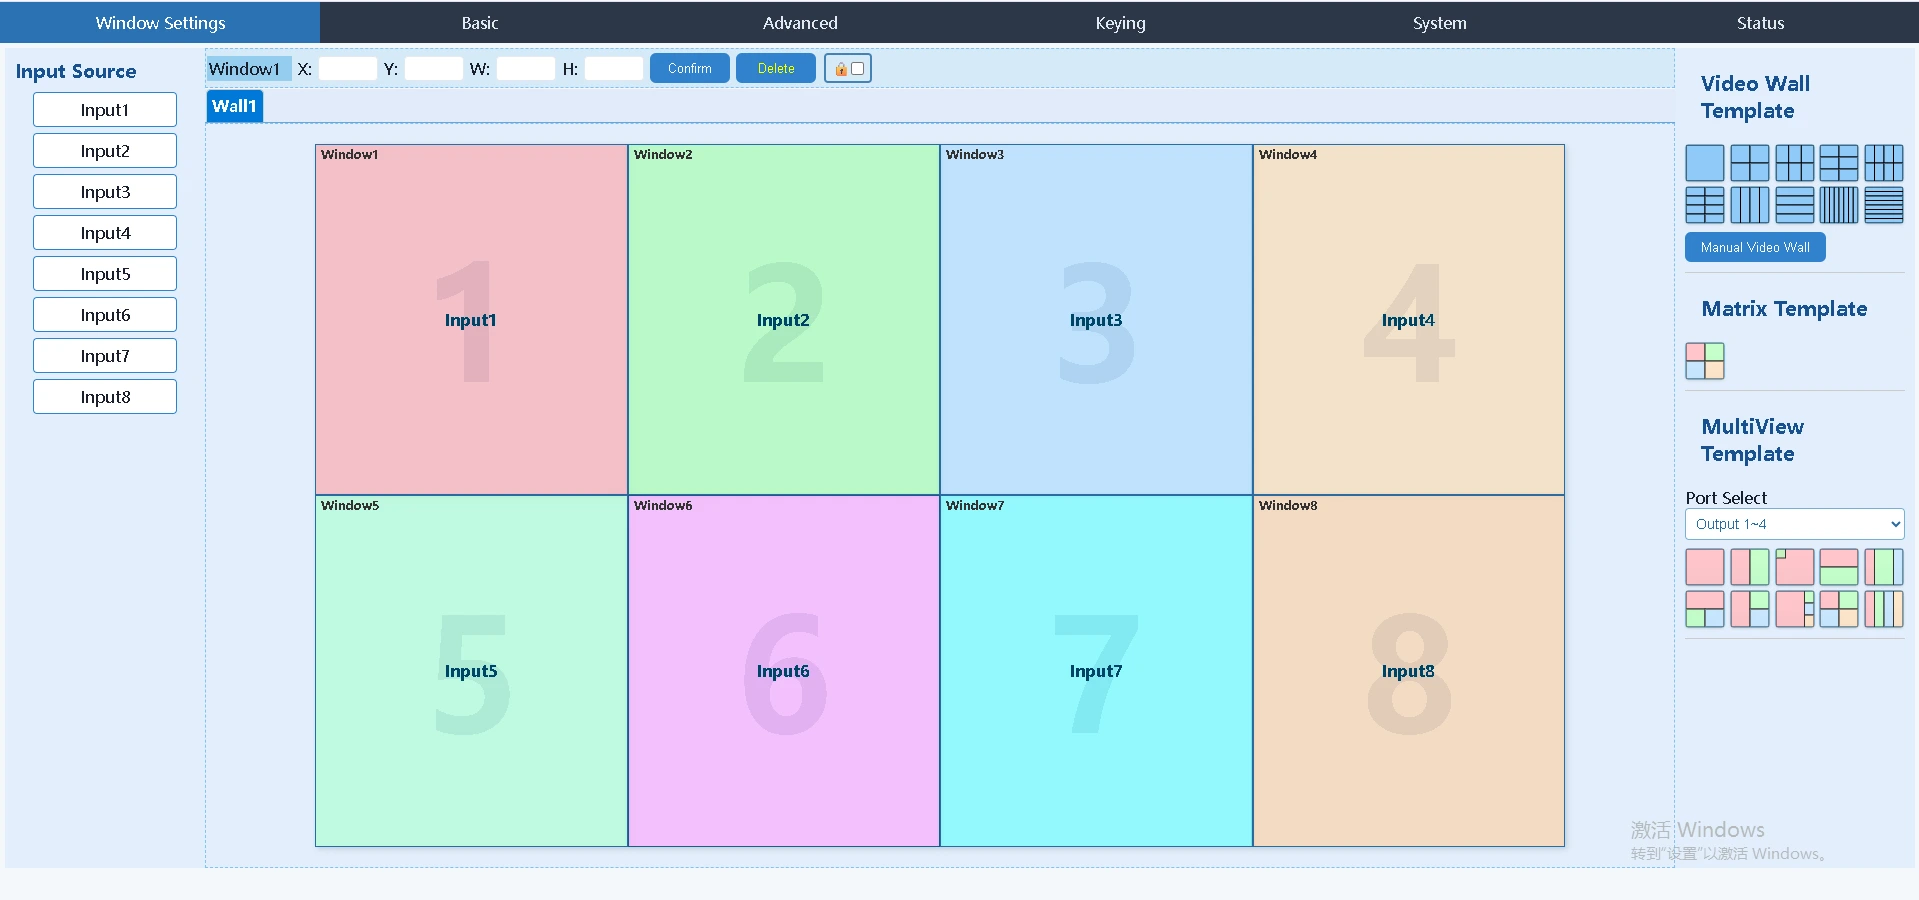
Task: Click the Confirm button
Action: click(x=690, y=68)
